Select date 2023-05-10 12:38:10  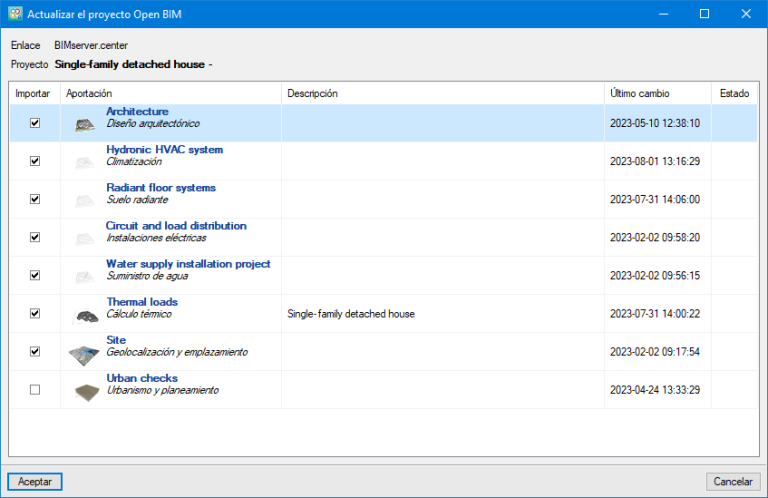[655, 123]
